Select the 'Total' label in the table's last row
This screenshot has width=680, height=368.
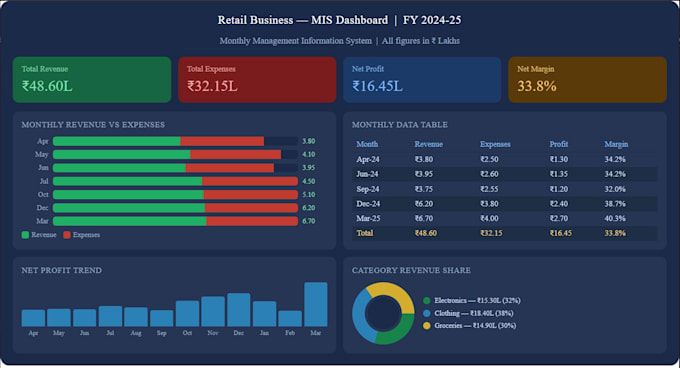coord(365,233)
